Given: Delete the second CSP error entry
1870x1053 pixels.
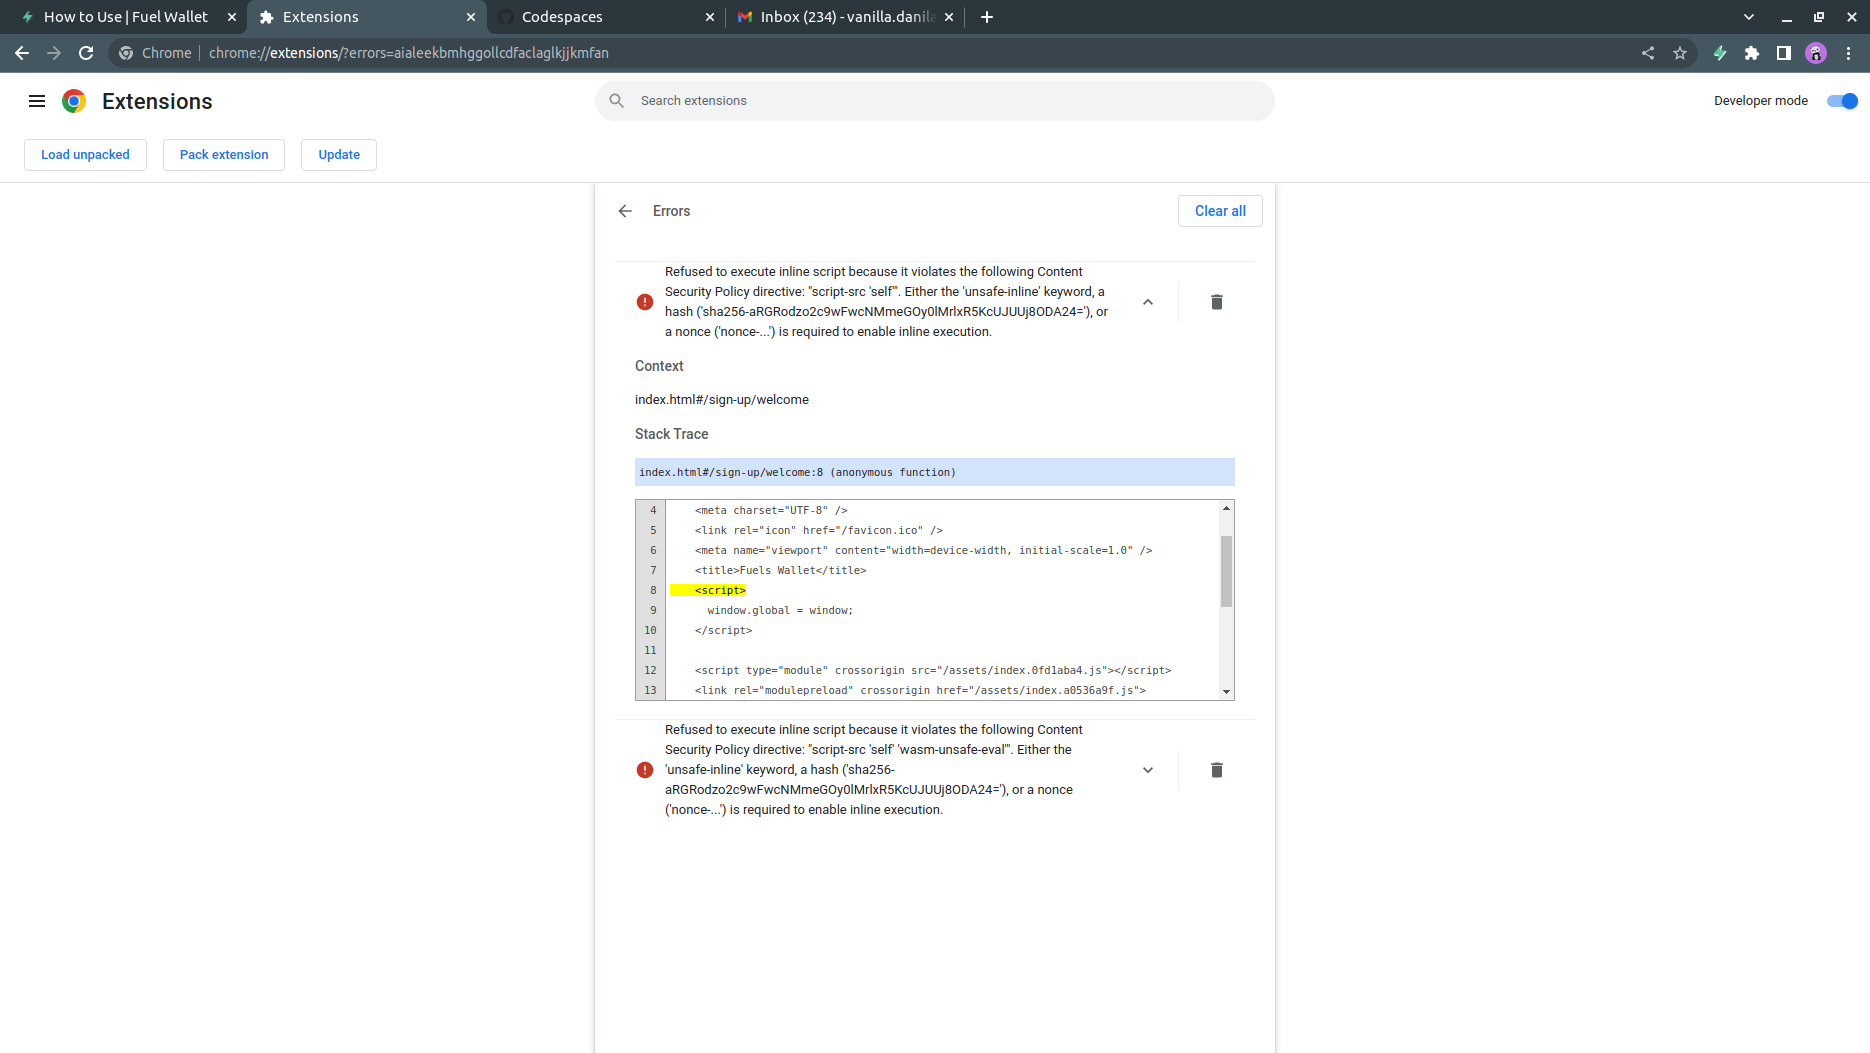Looking at the screenshot, I should click(1216, 770).
